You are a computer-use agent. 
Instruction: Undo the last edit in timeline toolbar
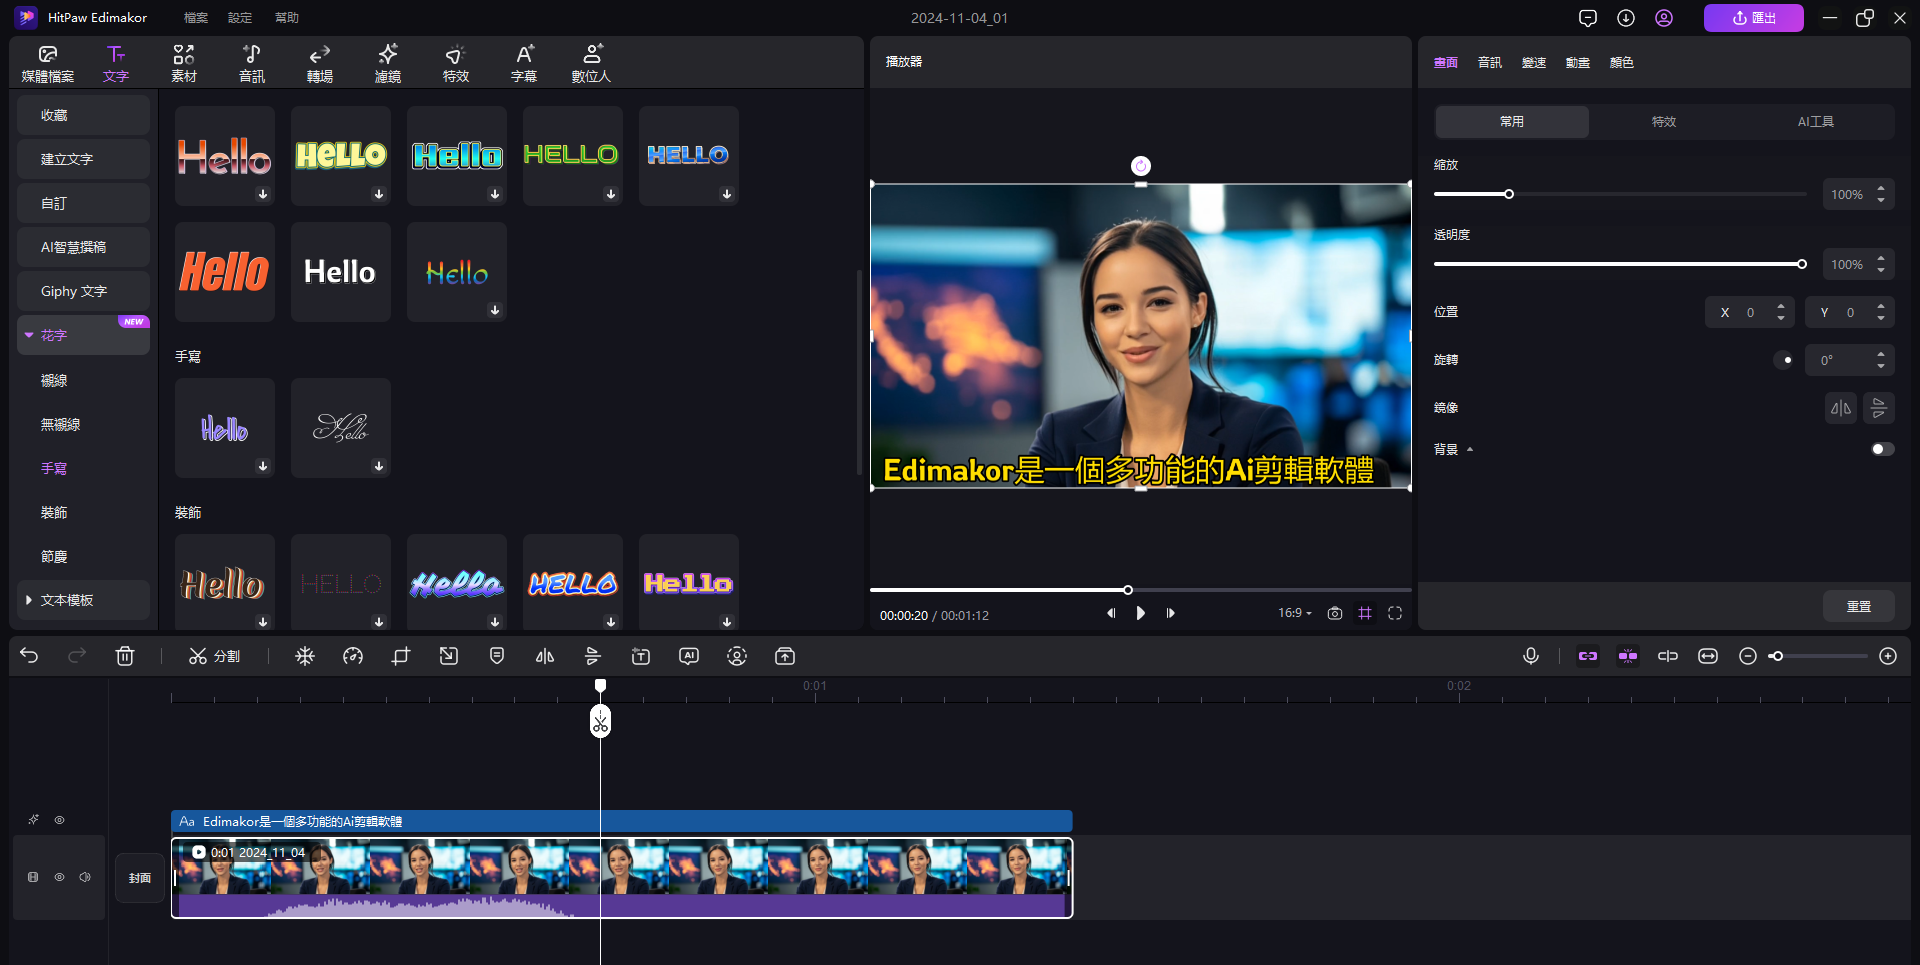[x=29, y=656]
